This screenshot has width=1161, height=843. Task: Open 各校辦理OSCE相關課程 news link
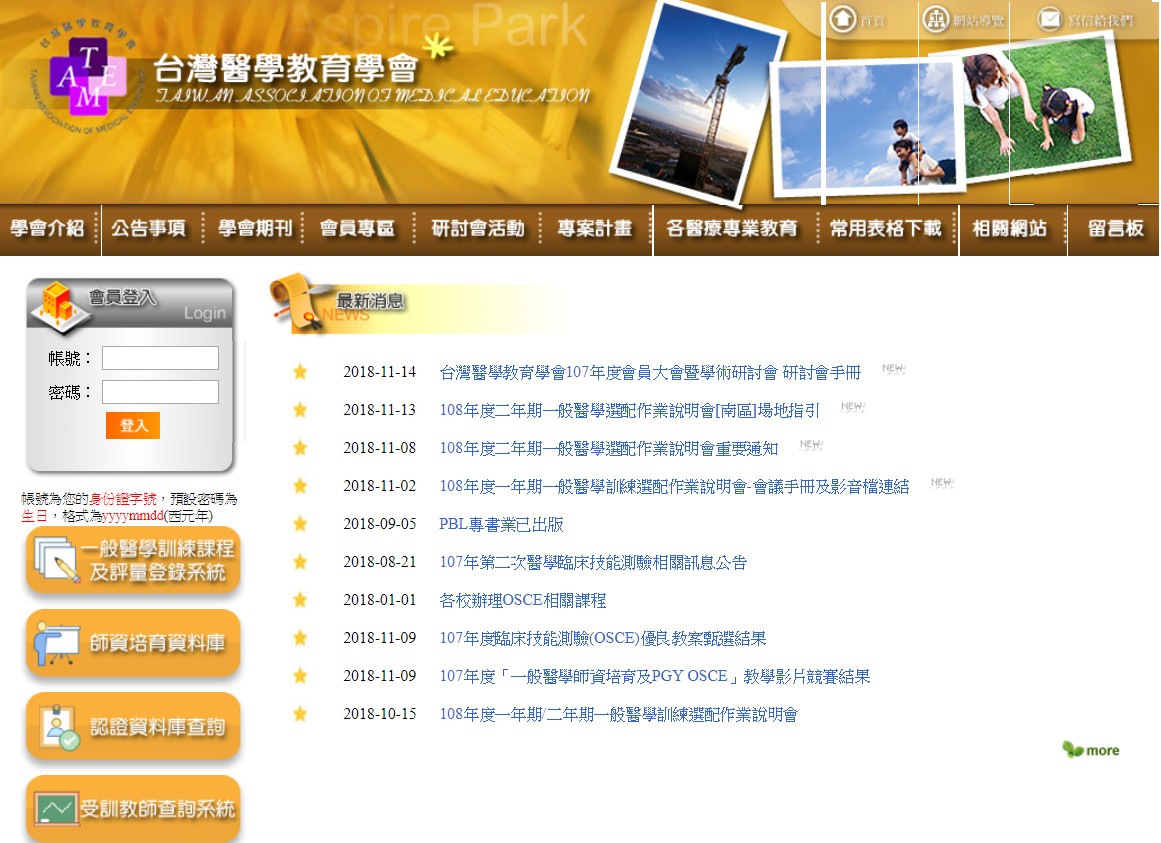coord(522,600)
